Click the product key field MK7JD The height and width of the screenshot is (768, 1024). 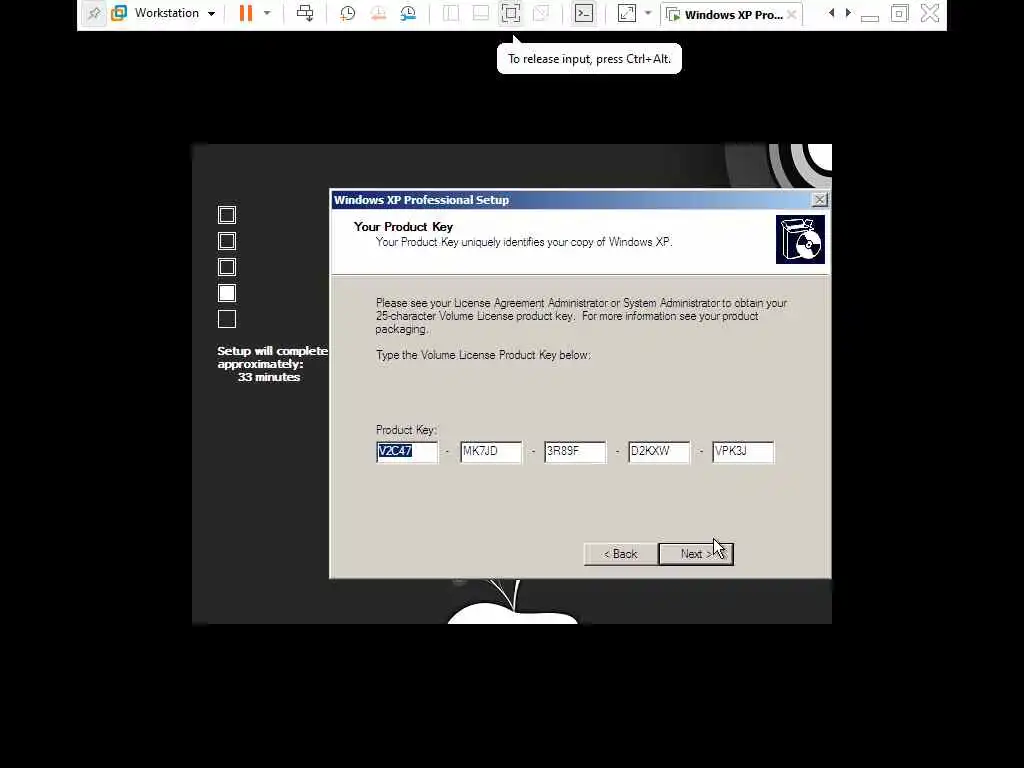coord(491,452)
